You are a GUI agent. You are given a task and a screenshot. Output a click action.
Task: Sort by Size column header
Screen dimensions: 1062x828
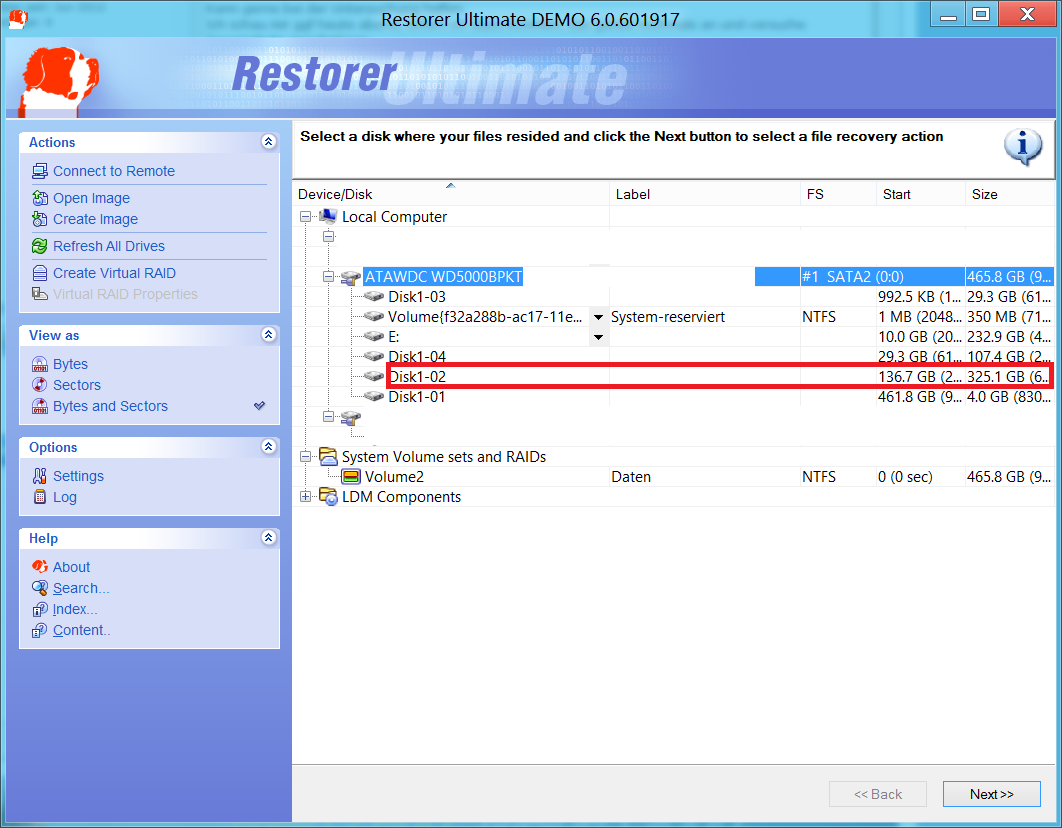1009,194
